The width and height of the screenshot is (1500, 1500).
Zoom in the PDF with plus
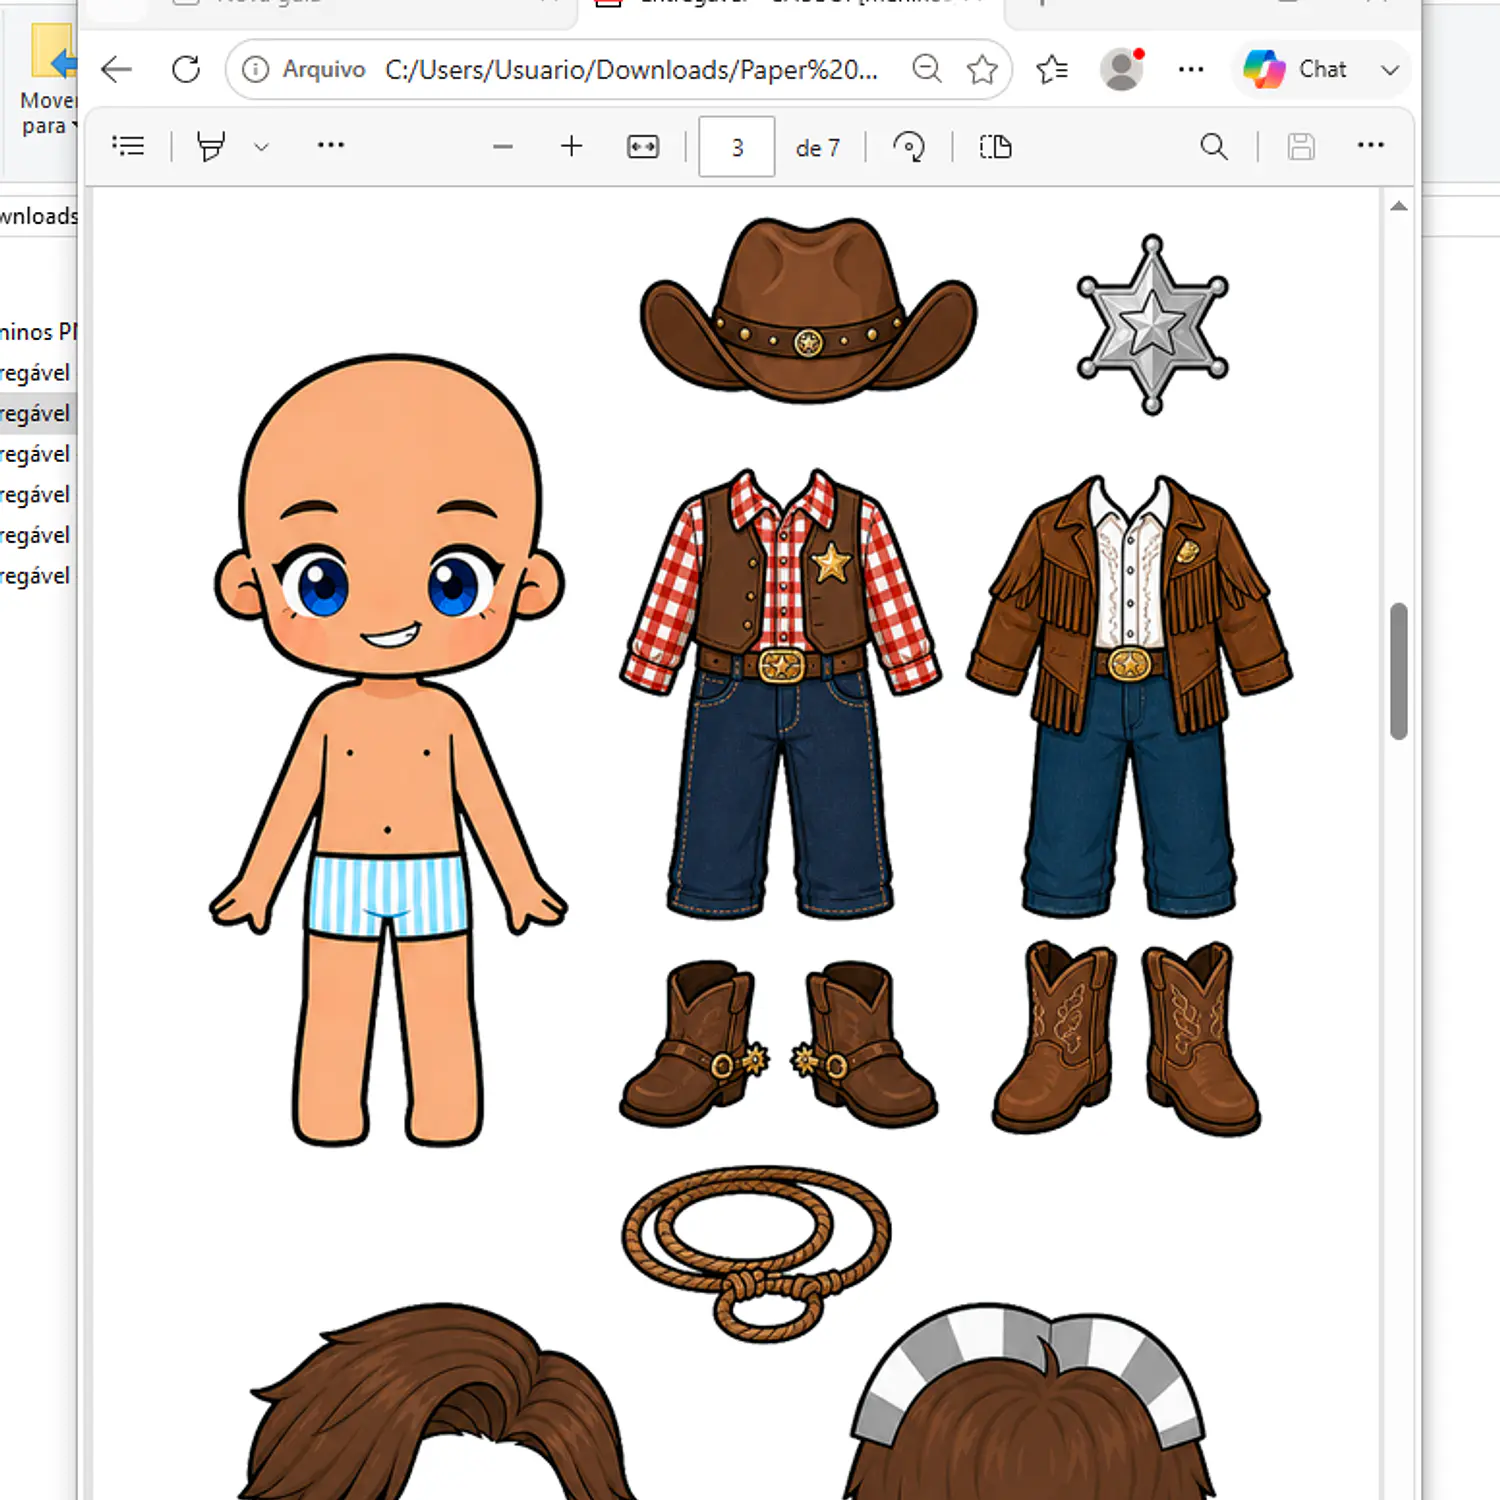pyautogui.click(x=571, y=146)
